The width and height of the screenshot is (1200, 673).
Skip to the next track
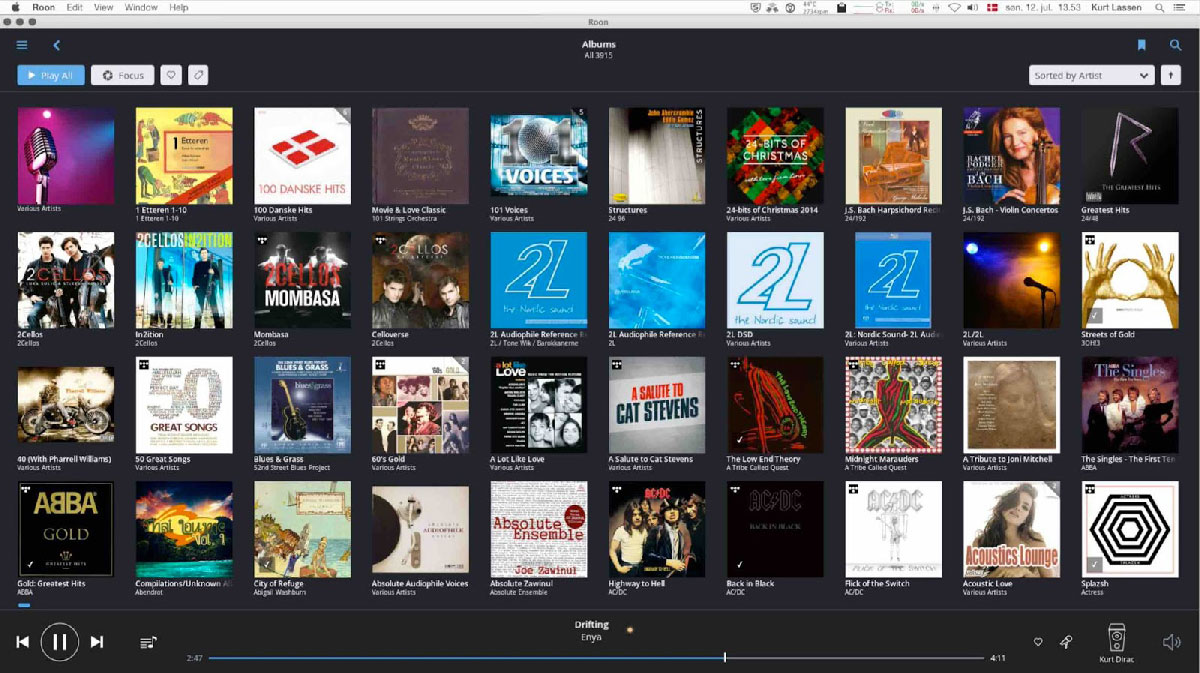point(97,642)
